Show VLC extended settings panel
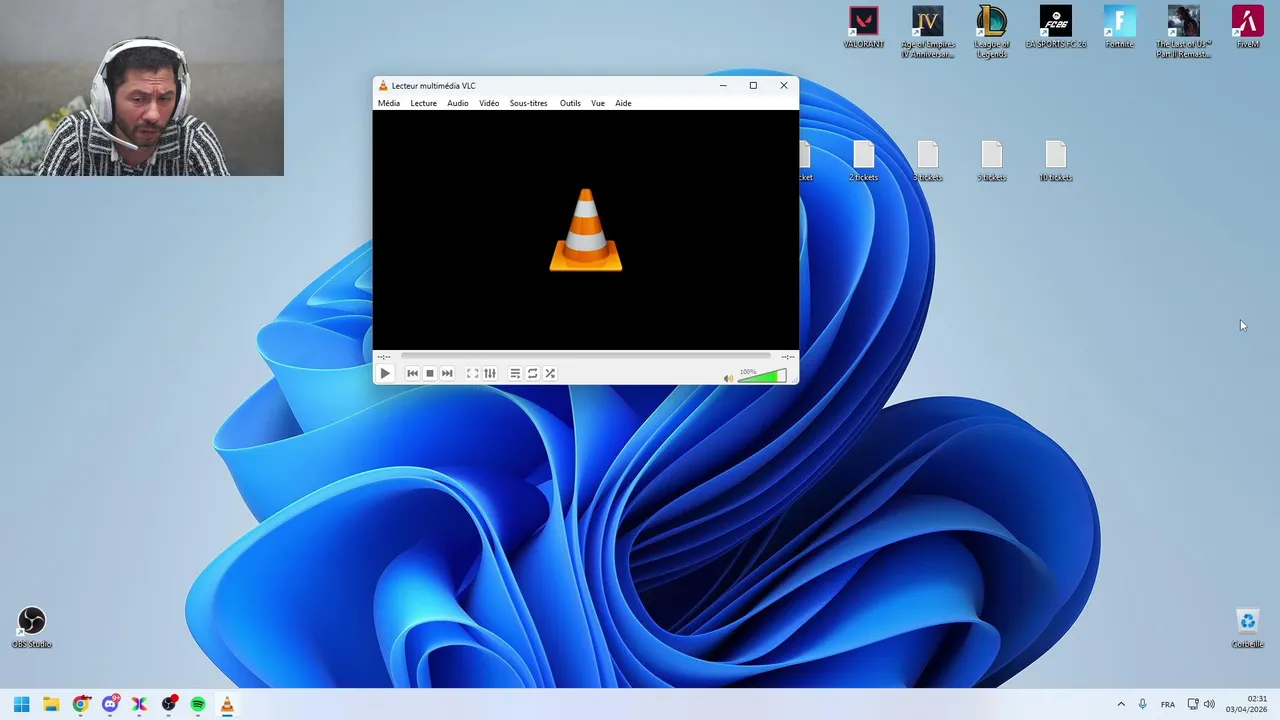The width and height of the screenshot is (1280, 720). coord(490,373)
